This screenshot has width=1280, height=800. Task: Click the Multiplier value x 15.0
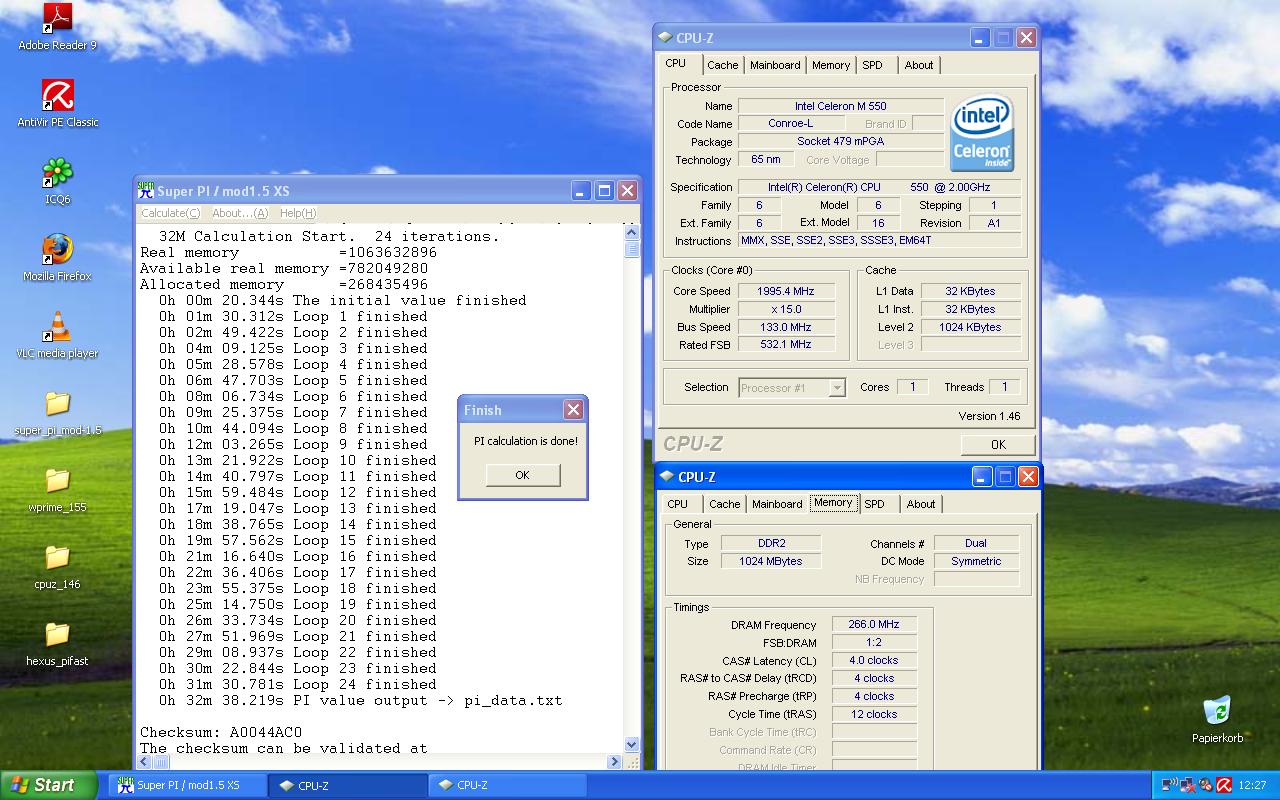coord(785,309)
